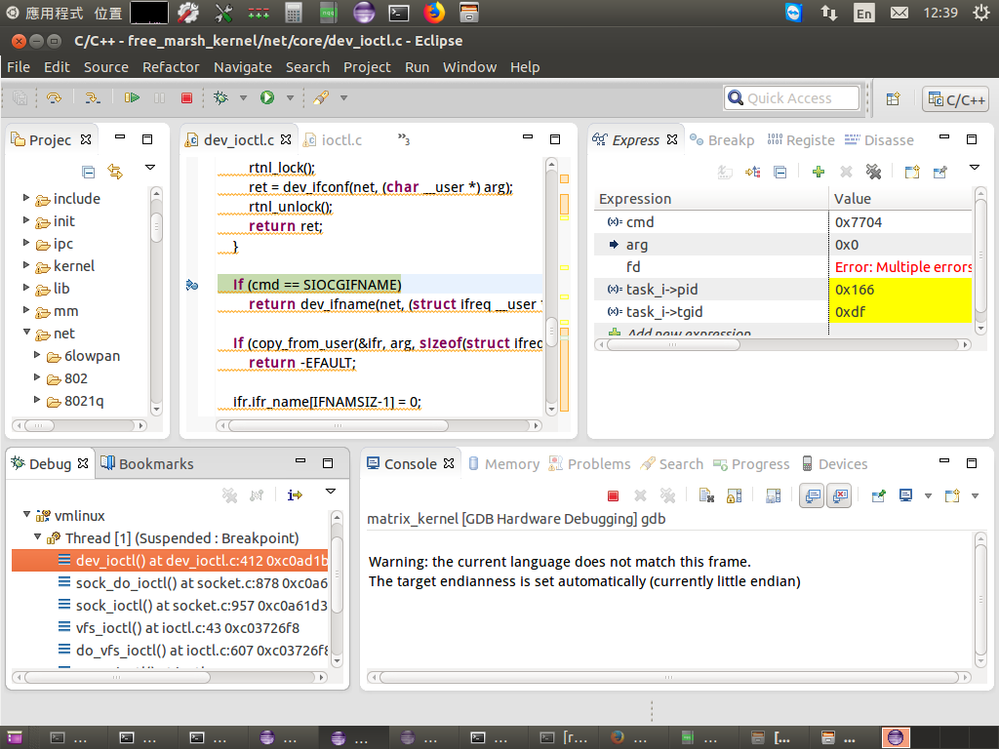Click Pin Console icon
999x749 pixels.
tap(879, 496)
